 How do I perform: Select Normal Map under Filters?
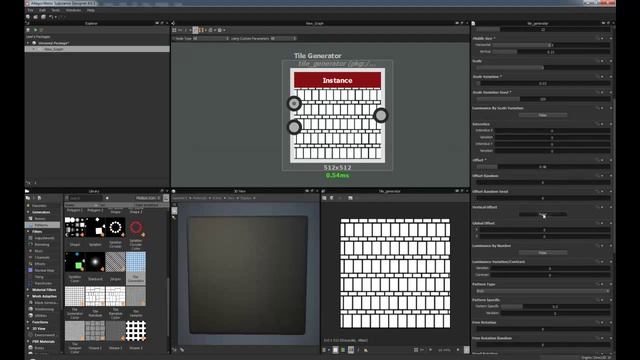click(44, 270)
